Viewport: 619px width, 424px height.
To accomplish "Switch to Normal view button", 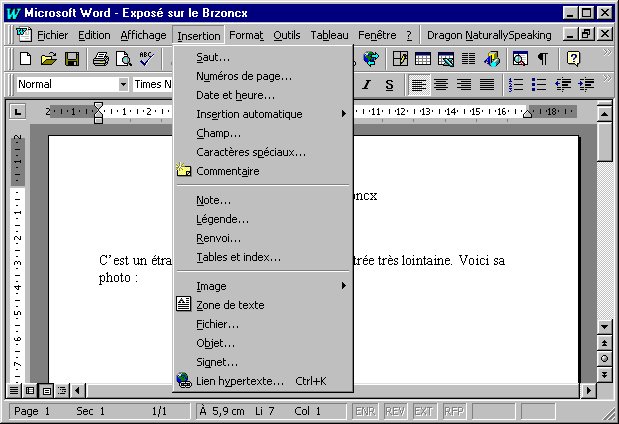I will tap(14, 391).
